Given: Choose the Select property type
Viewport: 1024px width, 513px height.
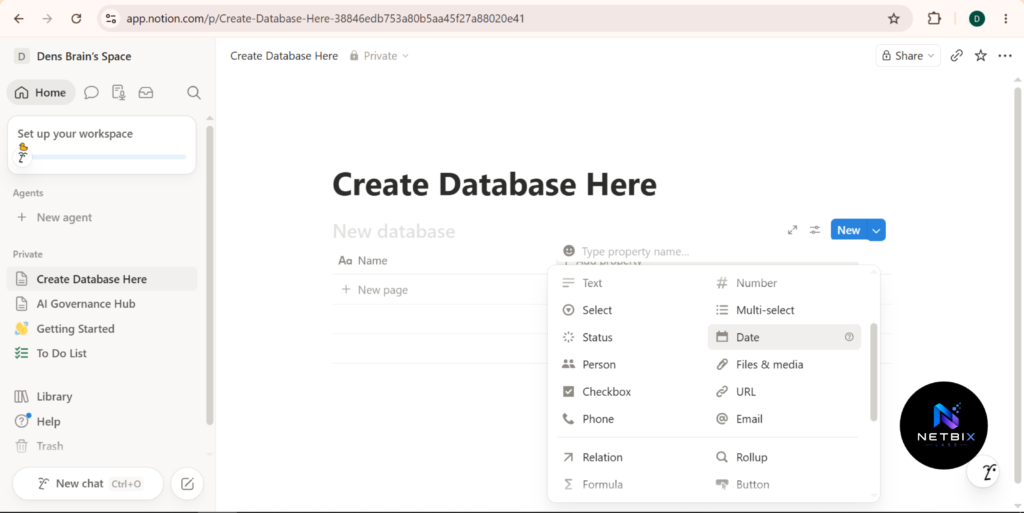Looking at the screenshot, I should 632,310.
